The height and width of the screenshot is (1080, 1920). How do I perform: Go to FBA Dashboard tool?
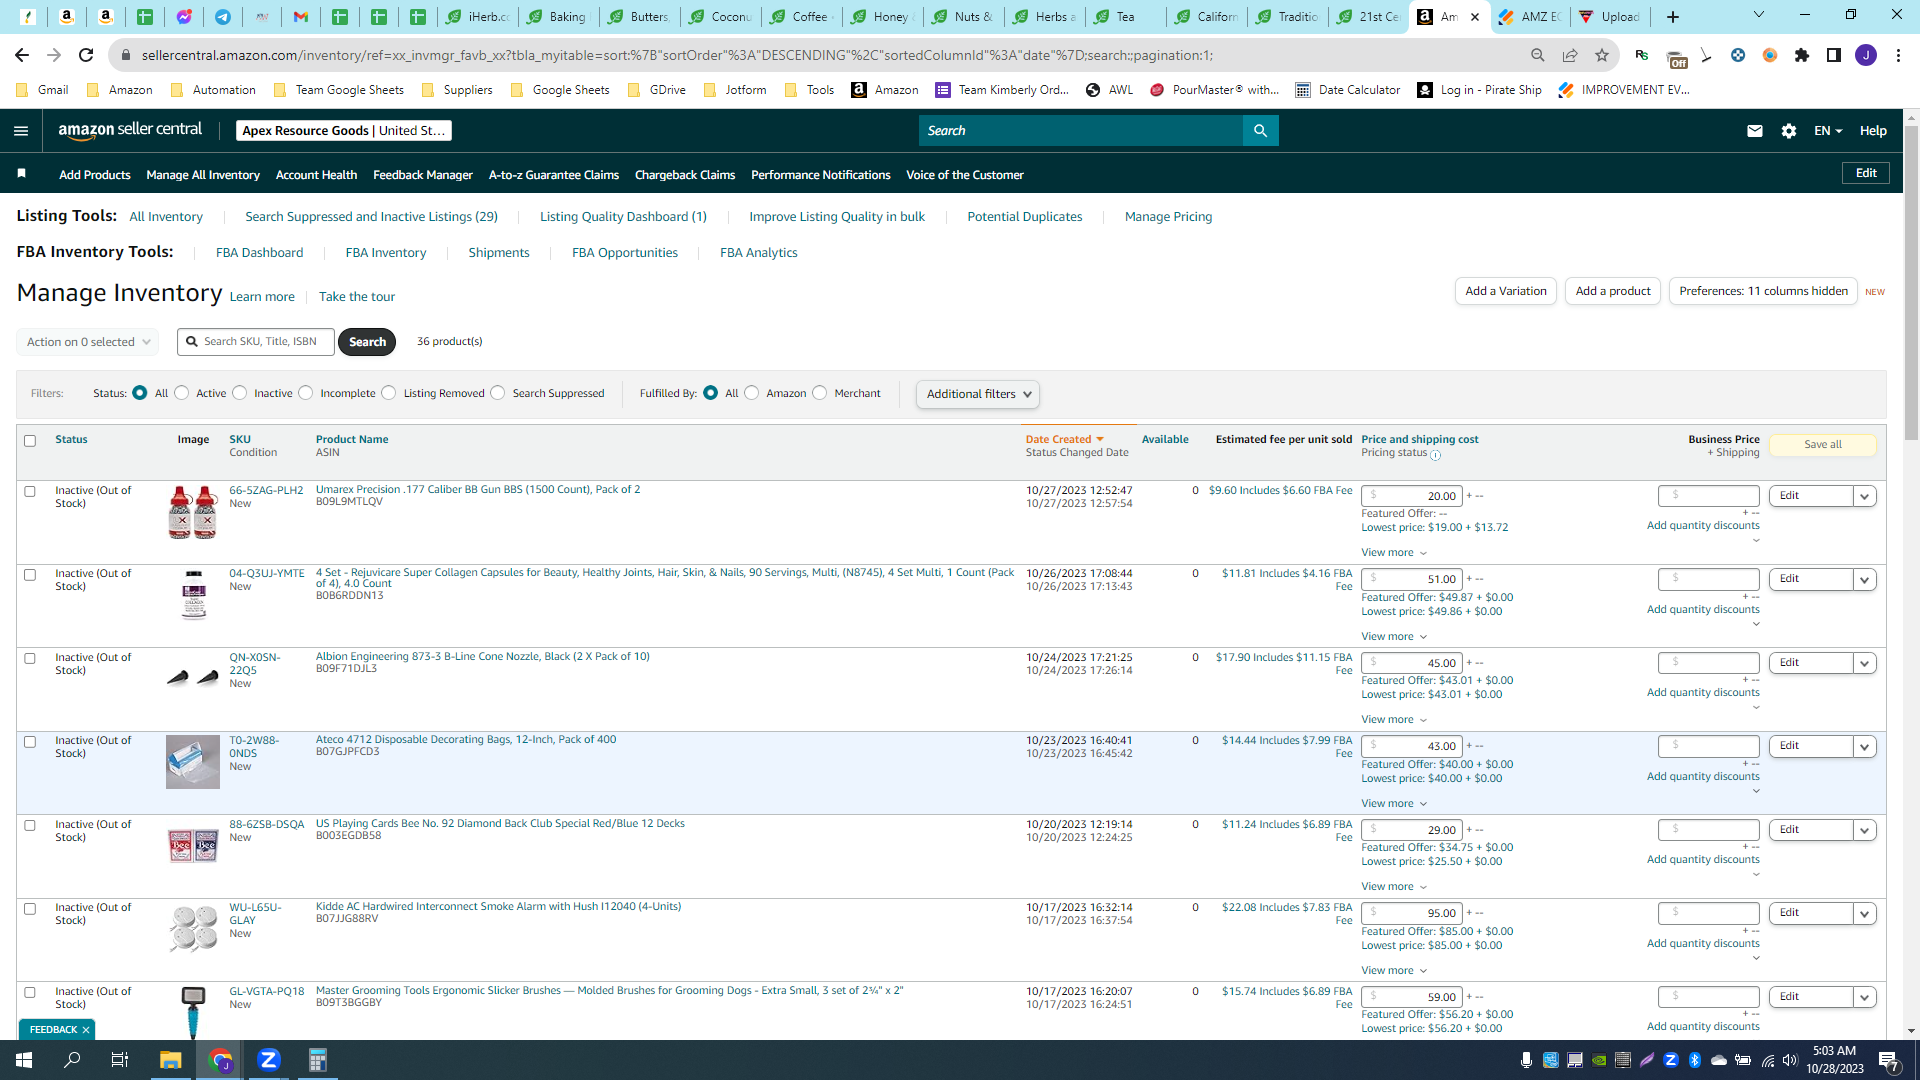coord(260,253)
